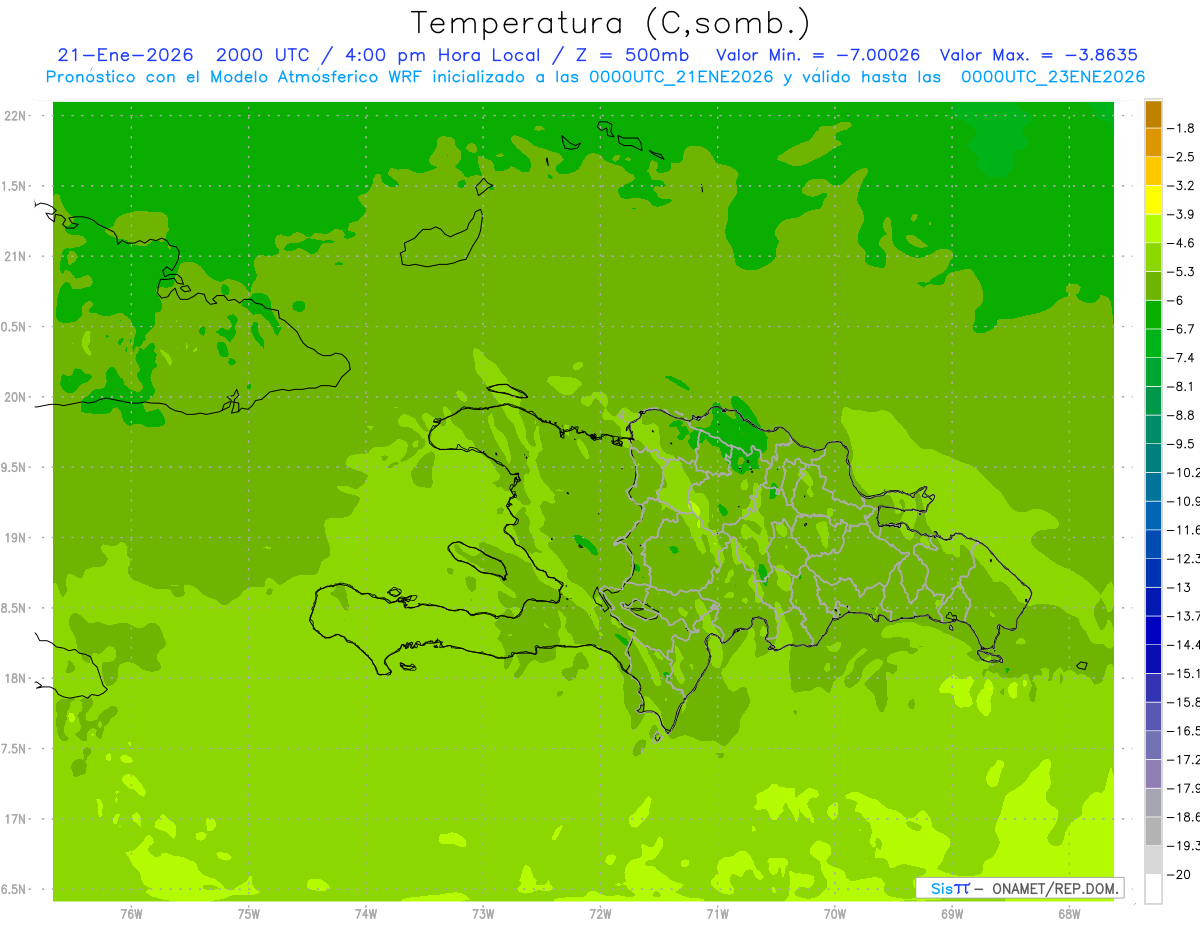
Task: Click the -2.5 color bar label
Action: [1181, 157]
